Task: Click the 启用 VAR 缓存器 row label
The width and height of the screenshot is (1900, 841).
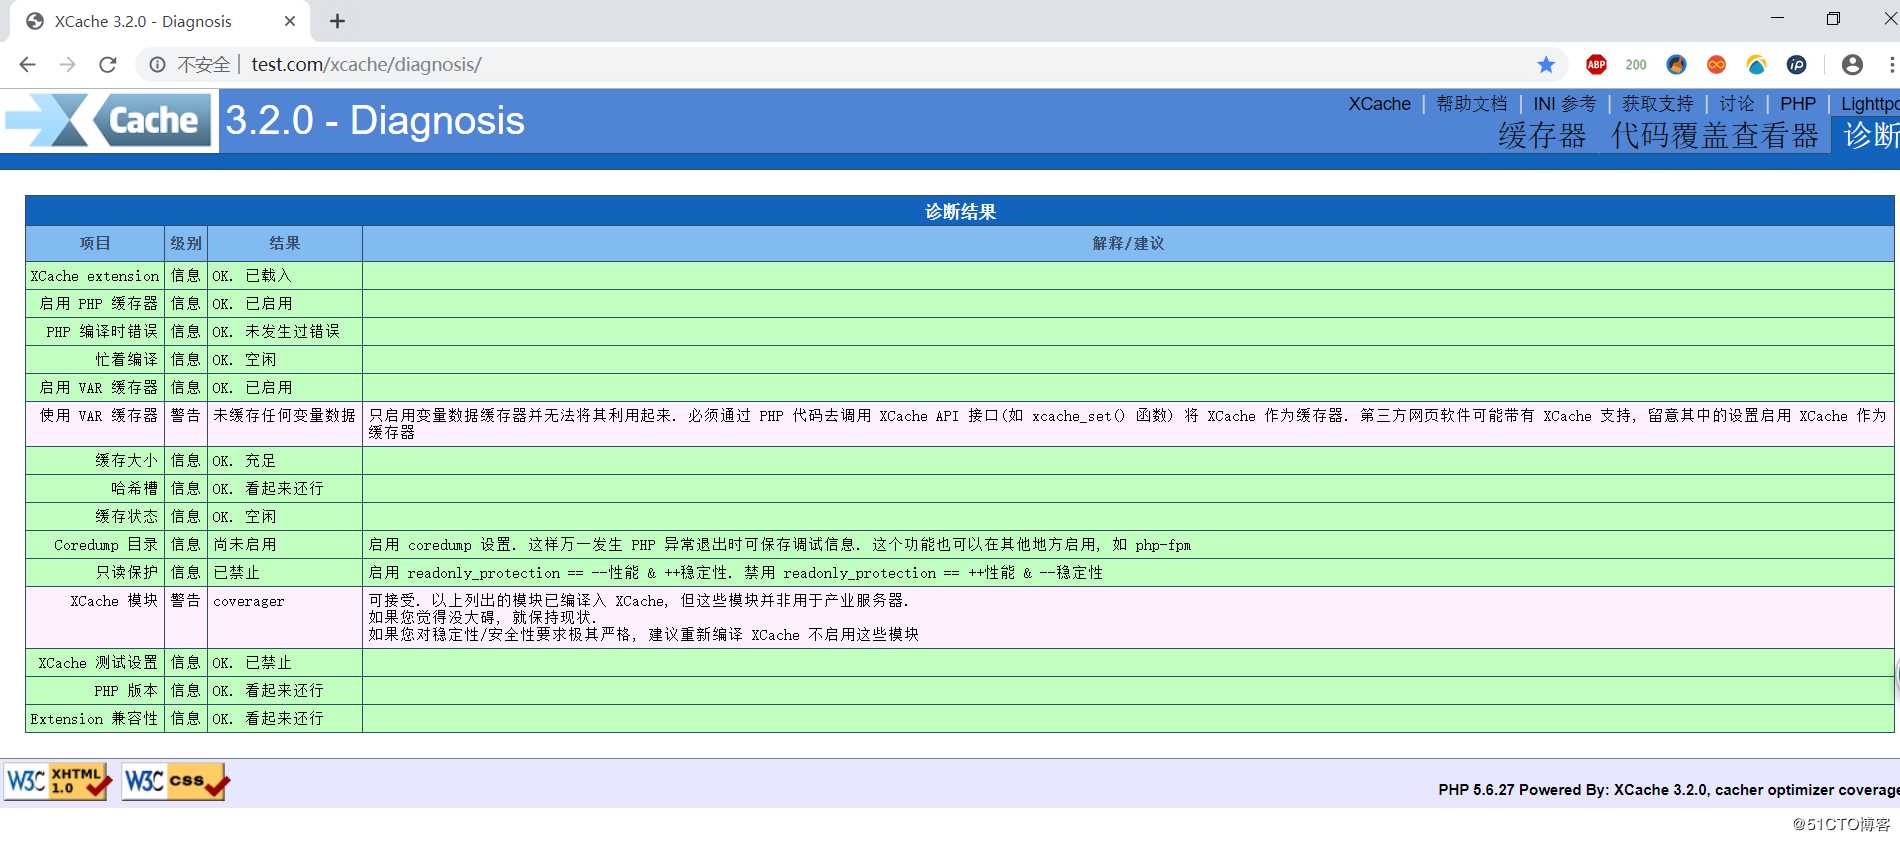Action: tap(99, 388)
